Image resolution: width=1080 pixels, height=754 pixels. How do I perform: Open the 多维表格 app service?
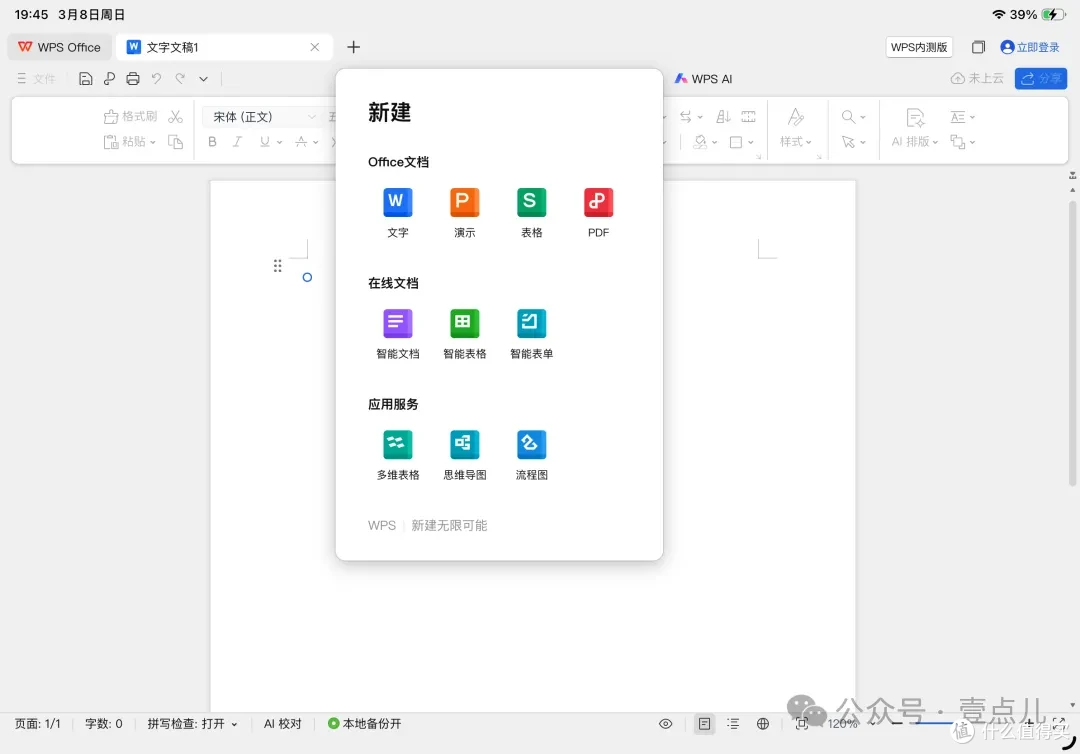[x=397, y=455]
